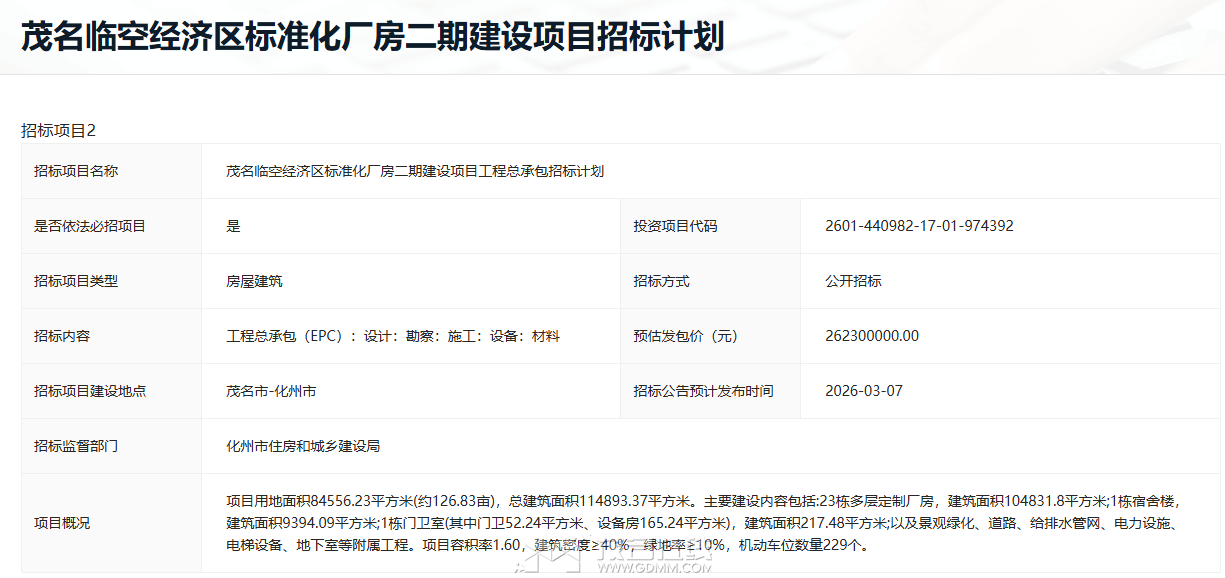1225x578 pixels.
Task: Click the 茂名市-化州市 location value
Action: pos(271,391)
